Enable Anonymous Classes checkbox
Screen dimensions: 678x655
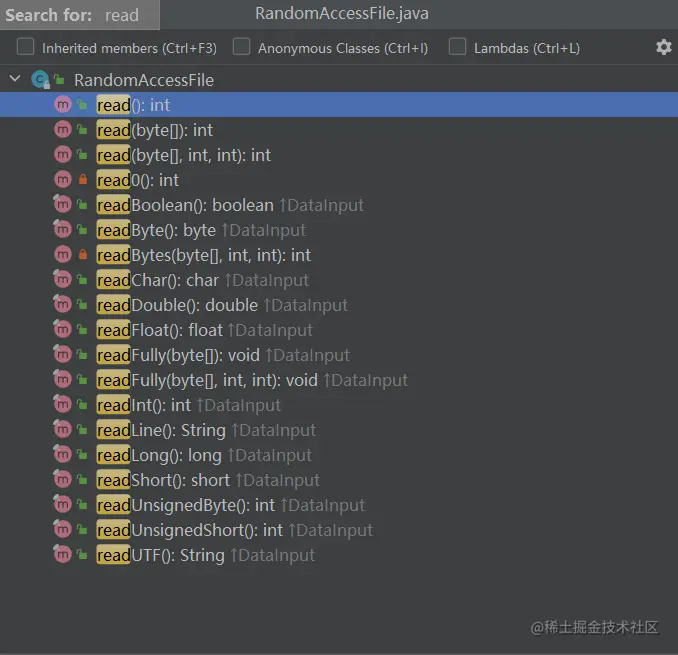[241, 47]
